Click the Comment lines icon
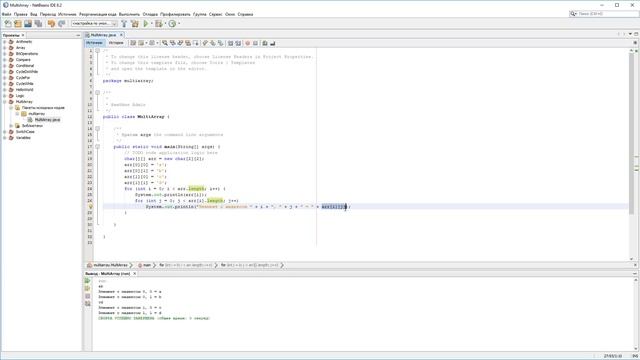The width and height of the screenshot is (640, 360). tap(264, 43)
